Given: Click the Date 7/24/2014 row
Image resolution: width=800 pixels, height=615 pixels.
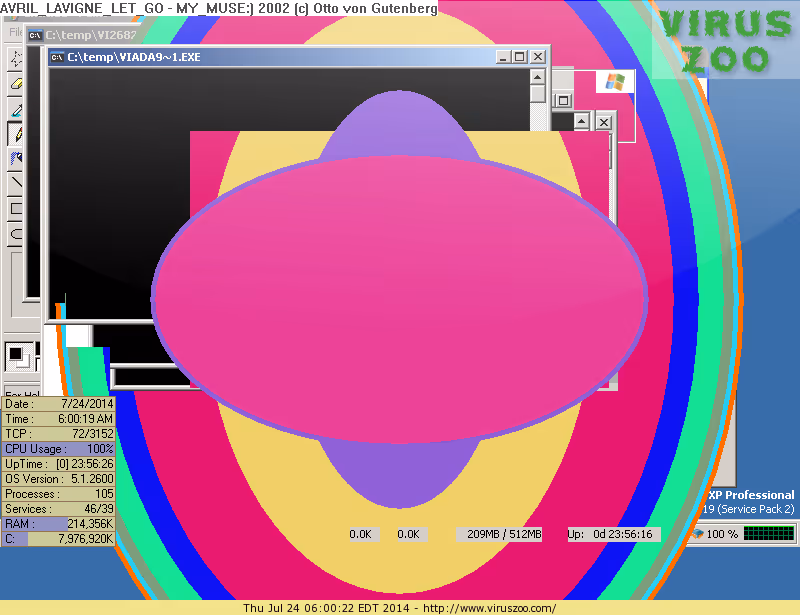Looking at the screenshot, I should 59,404.
